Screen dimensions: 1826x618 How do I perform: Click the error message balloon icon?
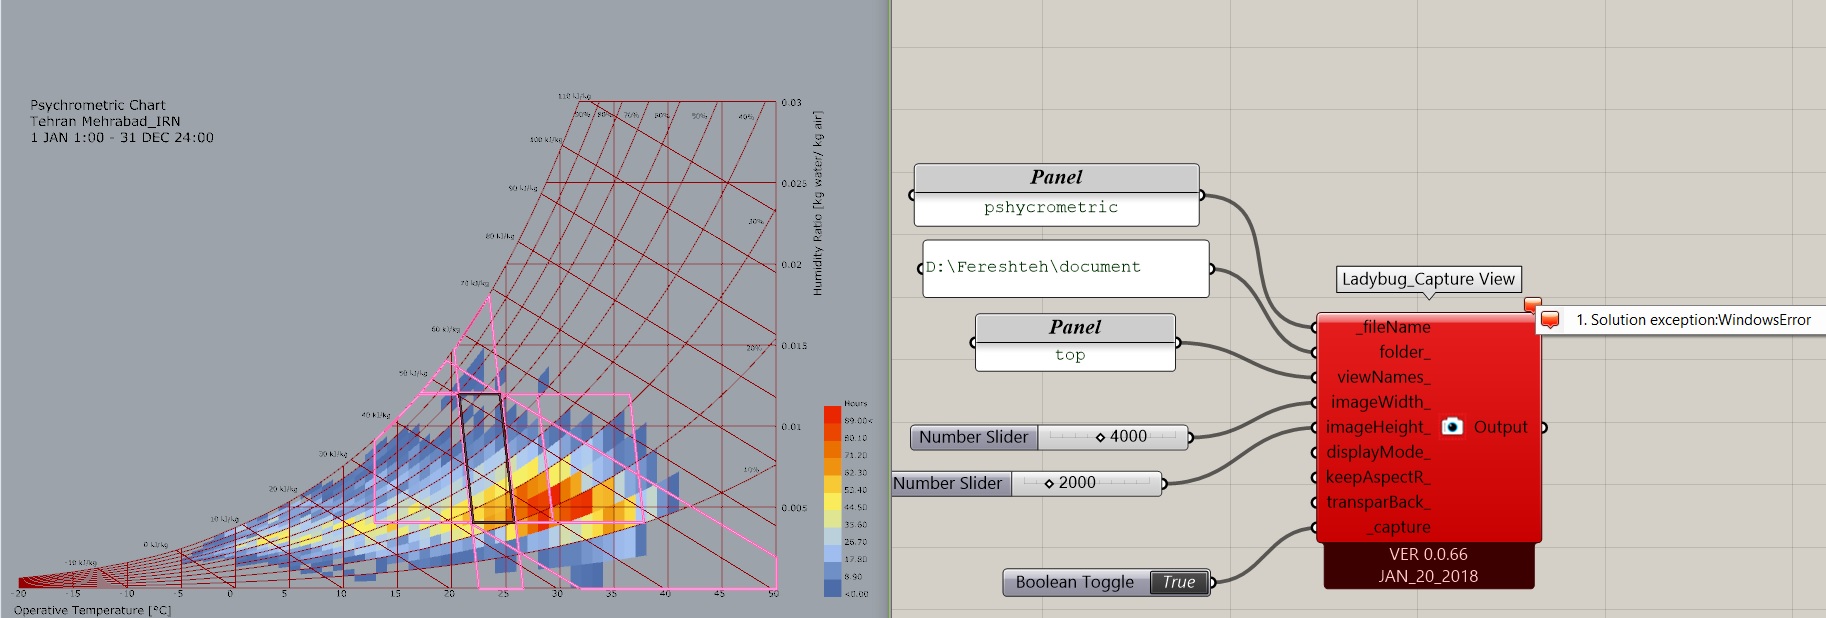click(x=1550, y=320)
